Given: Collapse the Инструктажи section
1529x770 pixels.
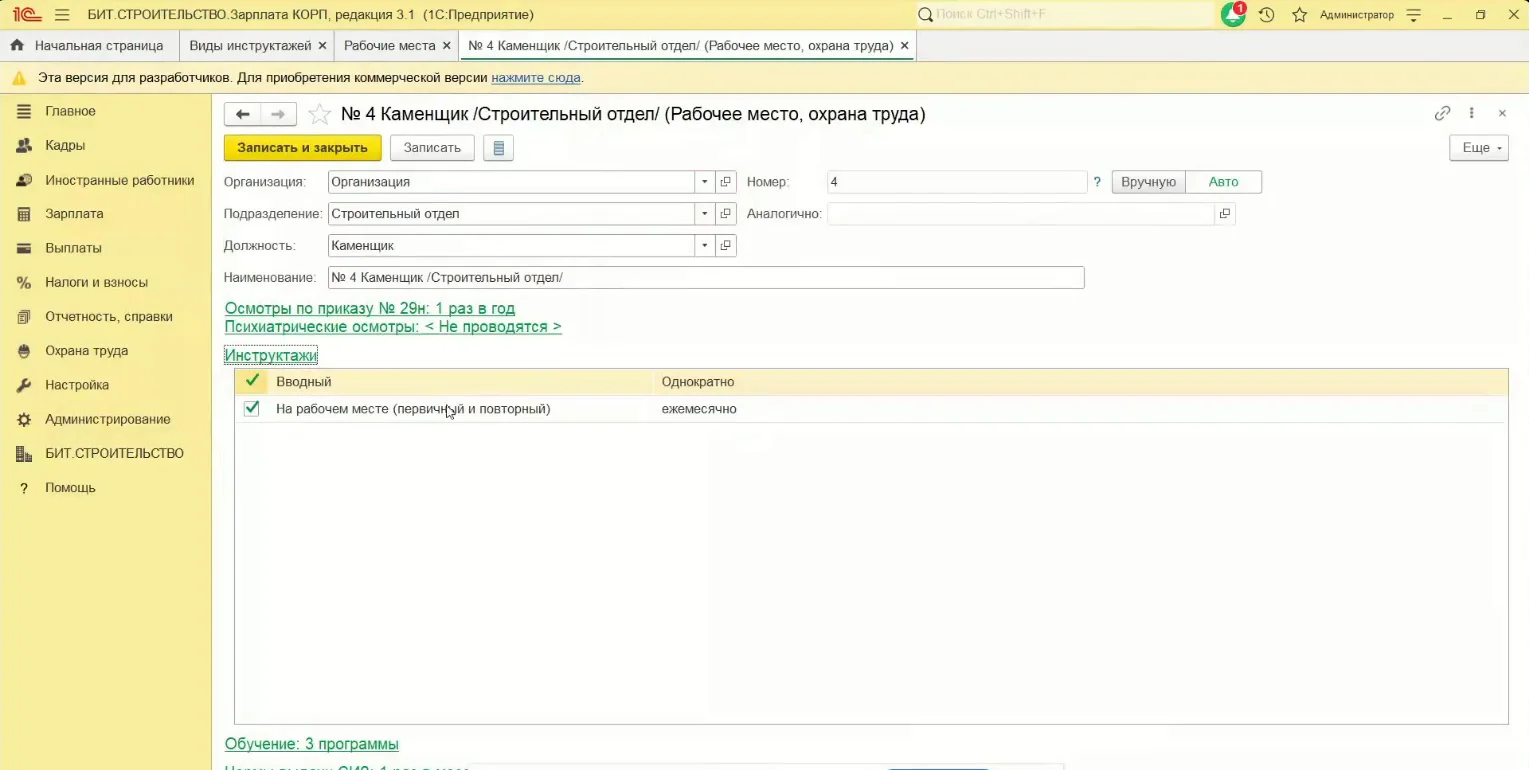Looking at the screenshot, I should 271,355.
